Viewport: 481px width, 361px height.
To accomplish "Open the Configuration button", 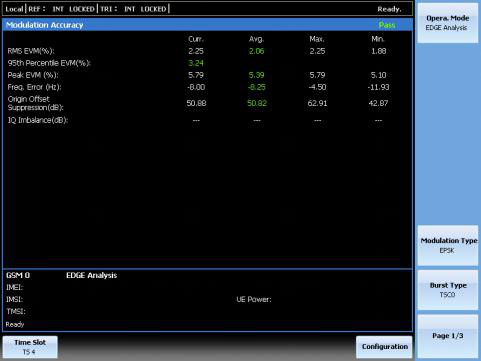I will coord(384,347).
